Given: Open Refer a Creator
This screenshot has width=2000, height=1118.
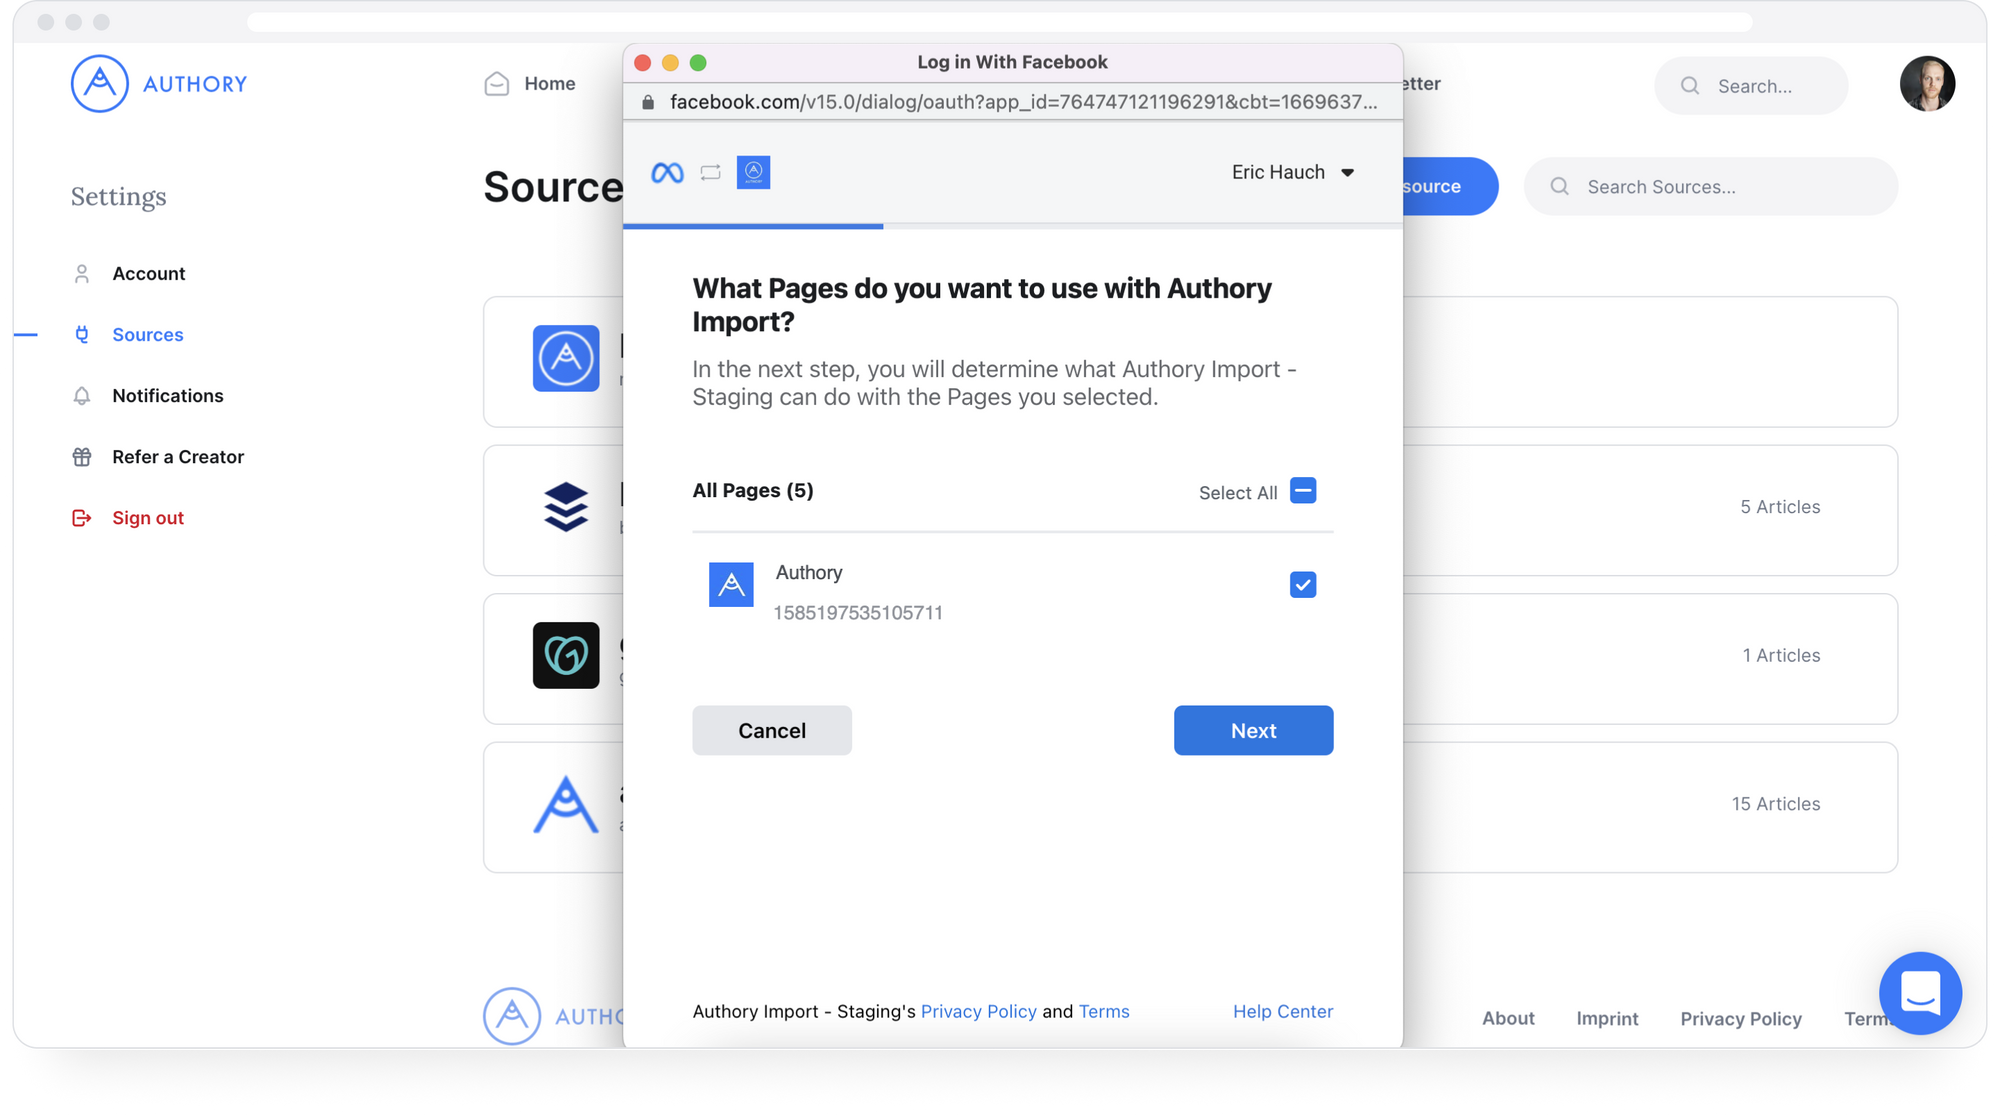Looking at the screenshot, I should pyautogui.click(x=177, y=457).
